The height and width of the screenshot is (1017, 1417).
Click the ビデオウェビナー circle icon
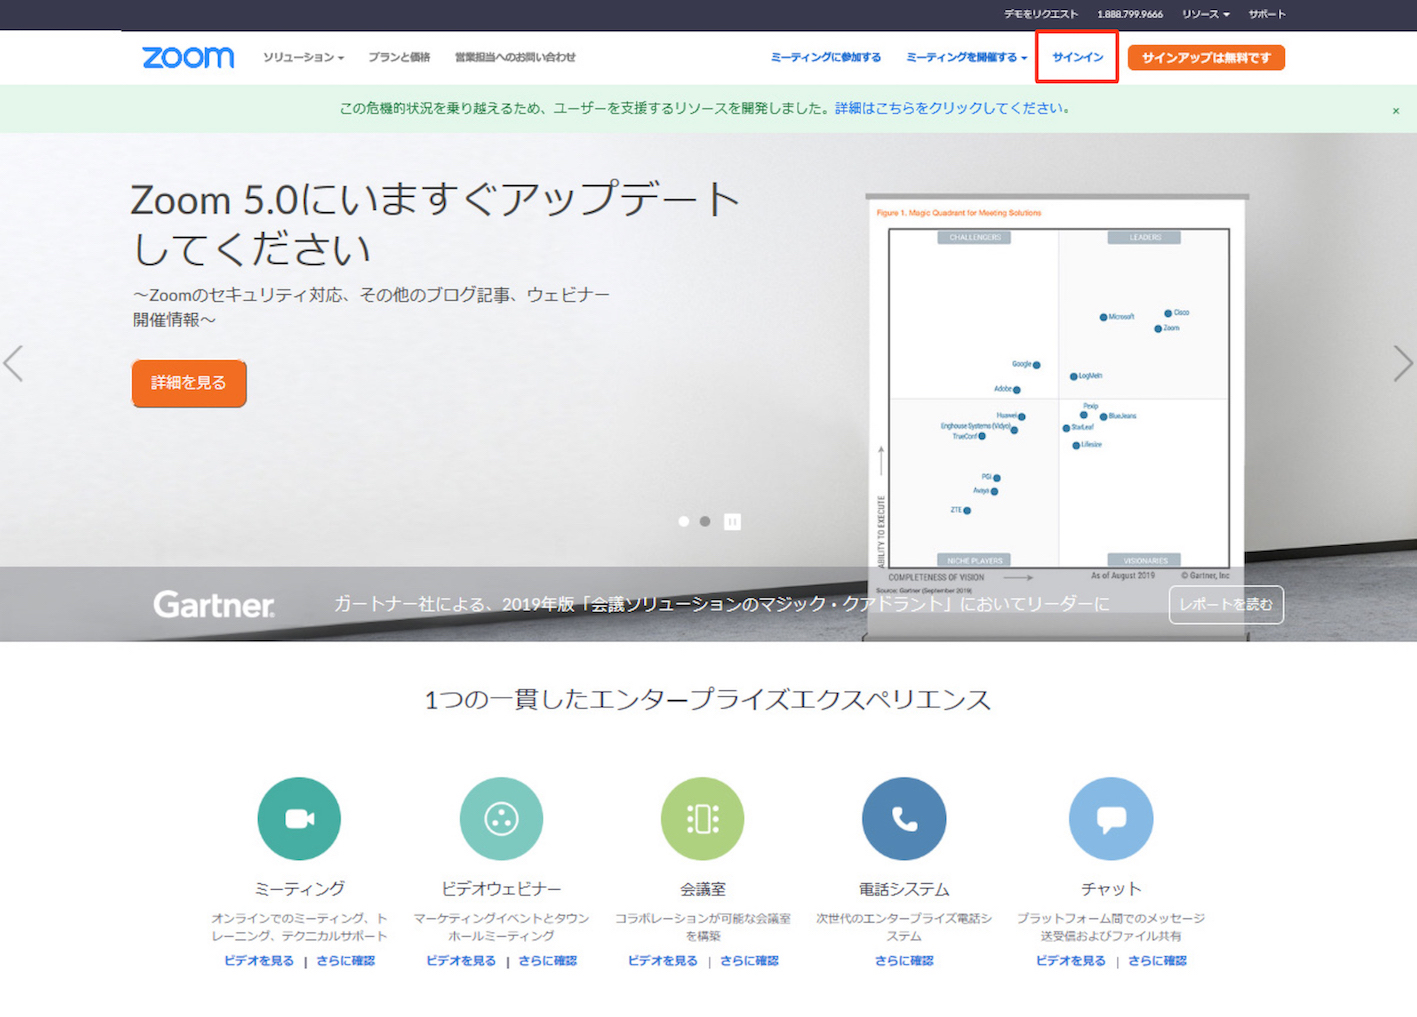pos(501,819)
